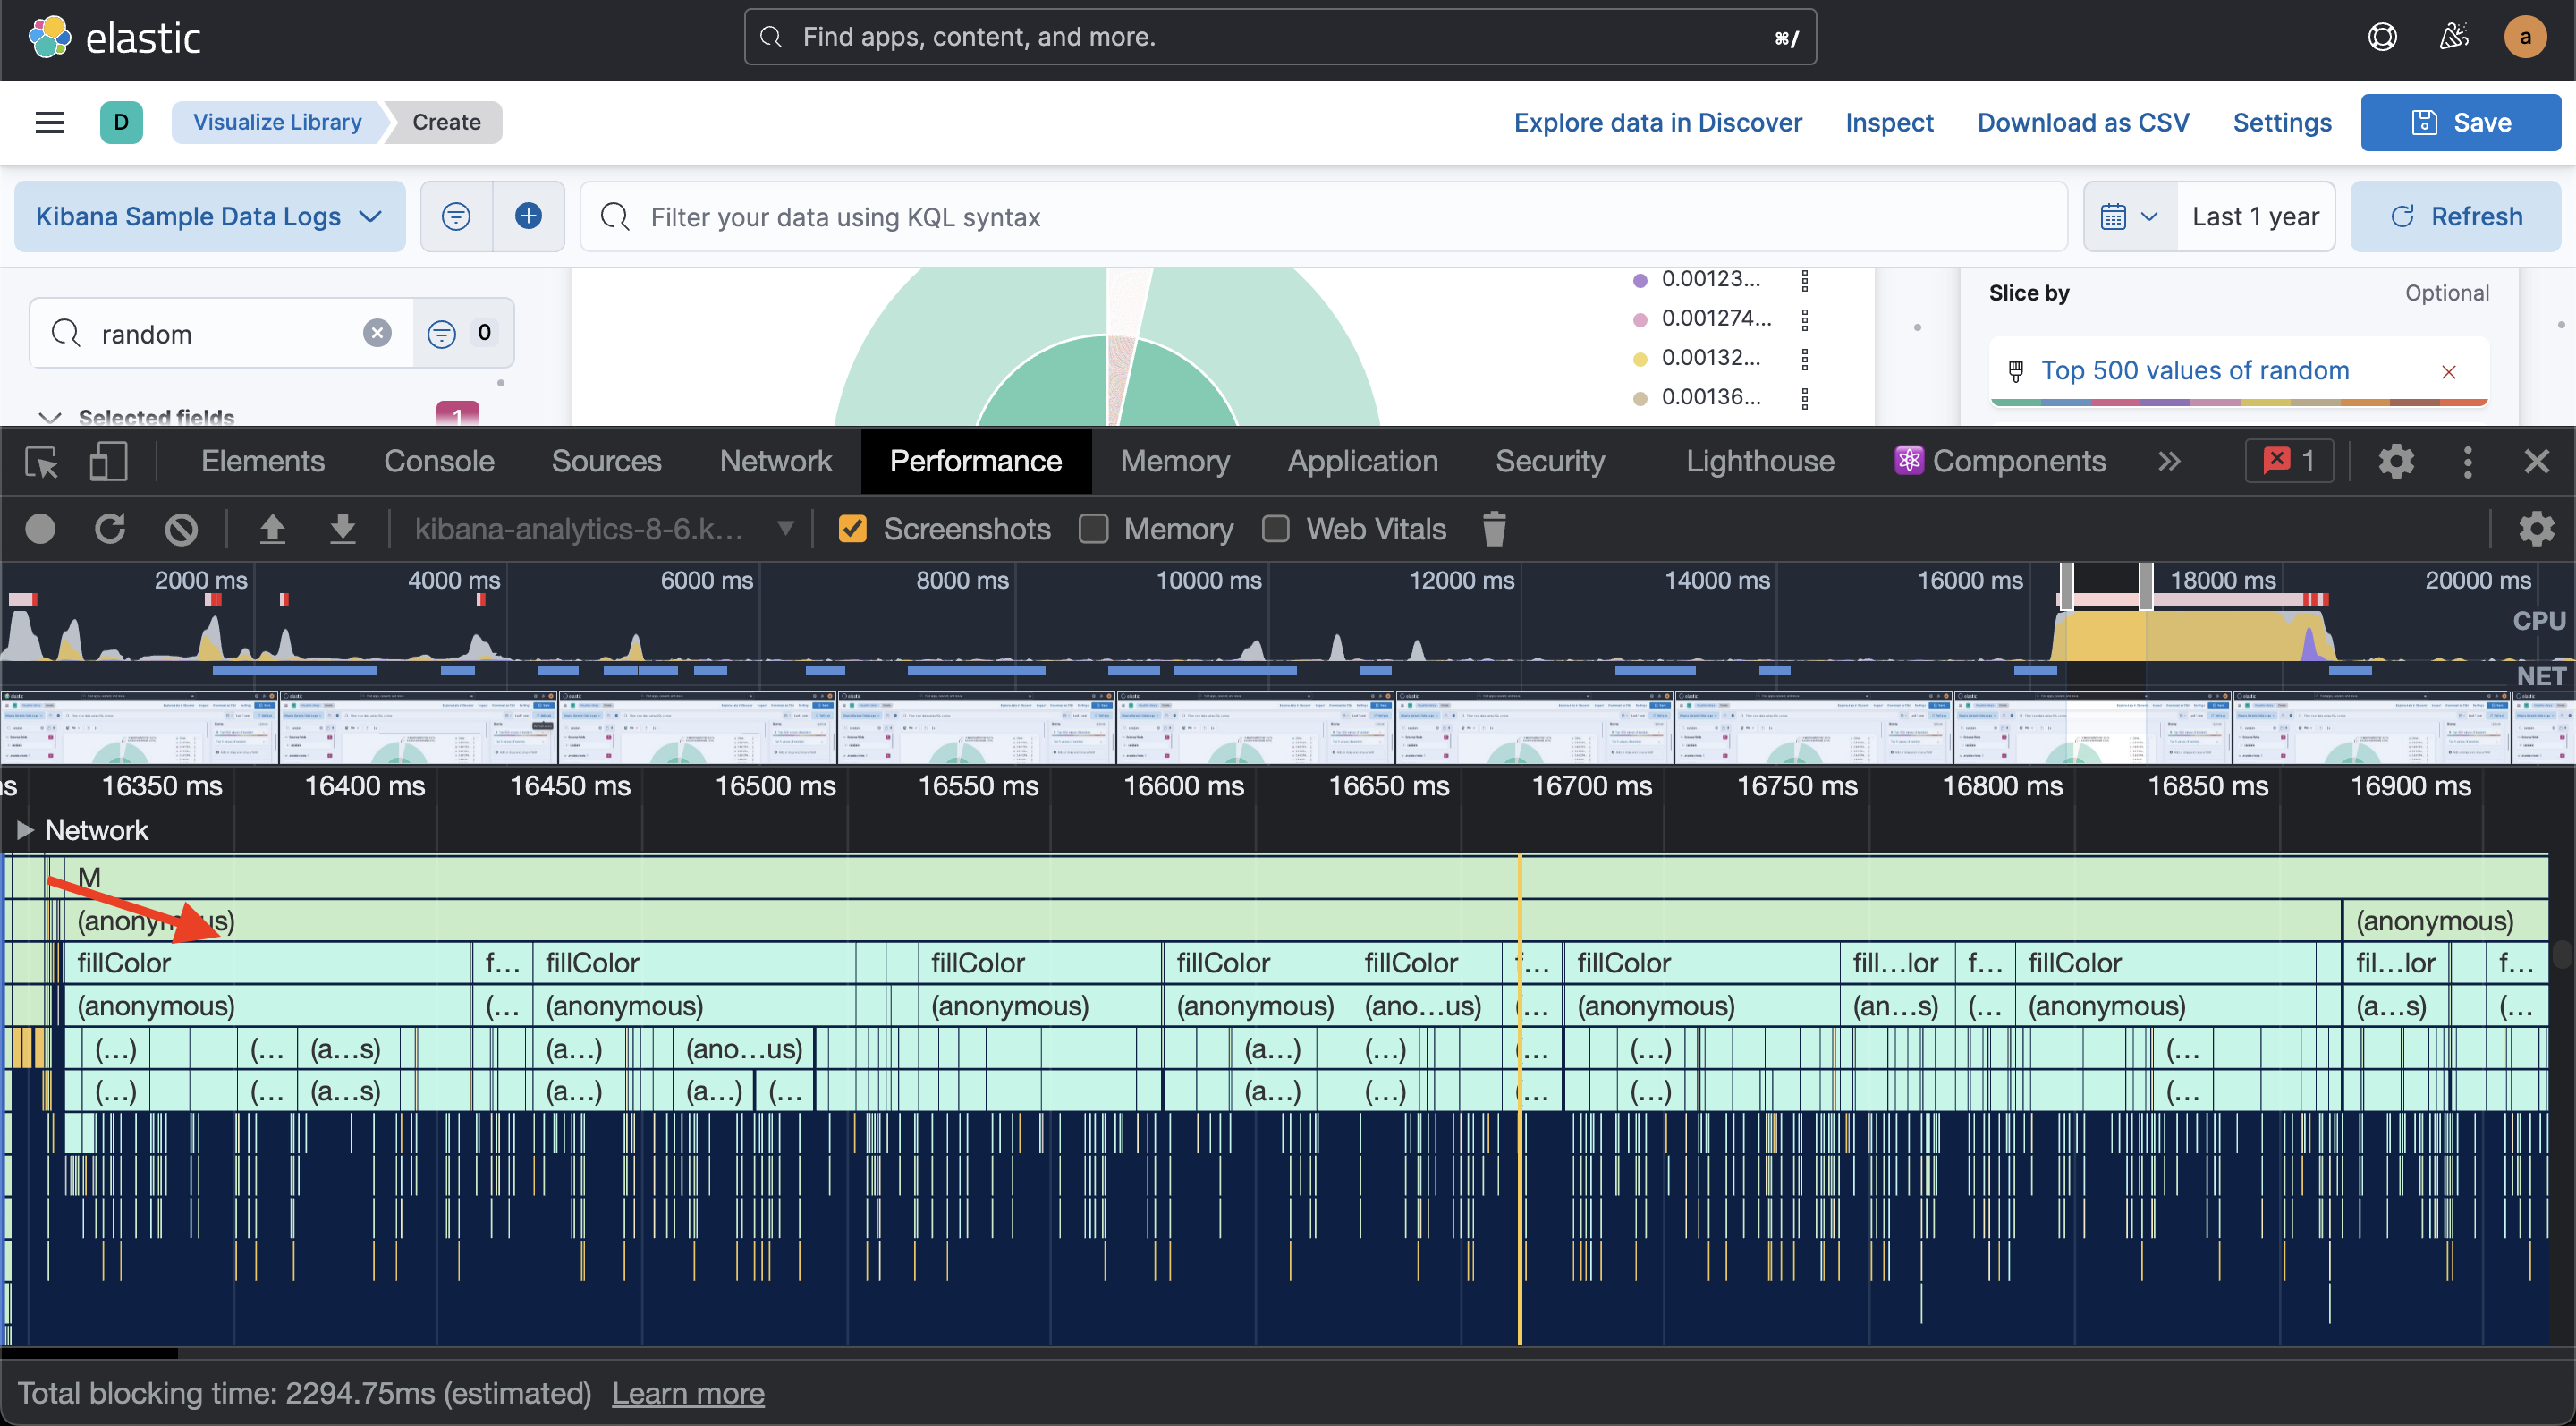
Task: Enable the Web Vitals checkbox
Action: pos(1276,529)
